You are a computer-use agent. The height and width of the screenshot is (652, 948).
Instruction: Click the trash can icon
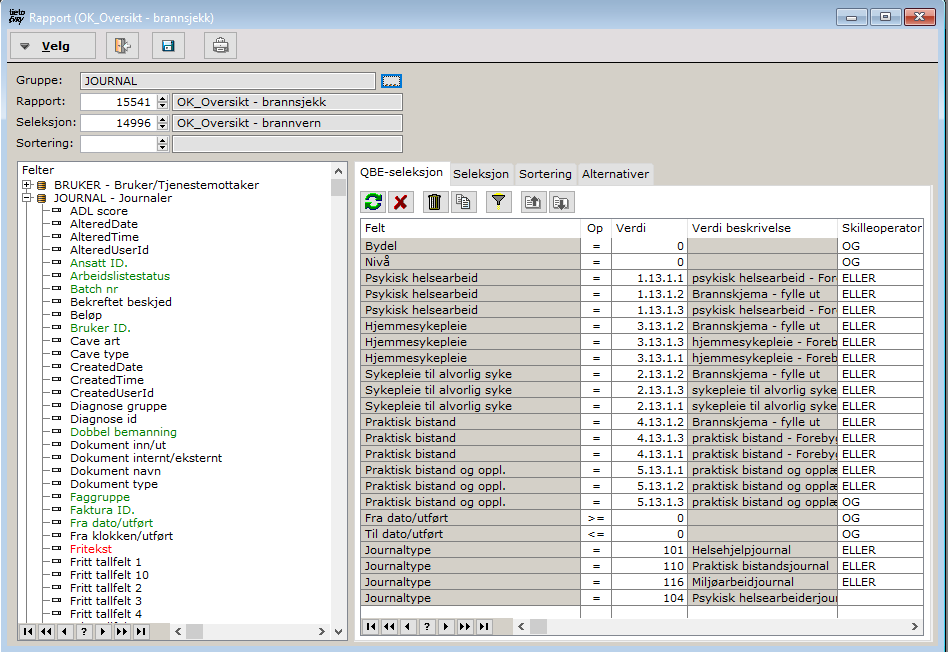point(434,202)
